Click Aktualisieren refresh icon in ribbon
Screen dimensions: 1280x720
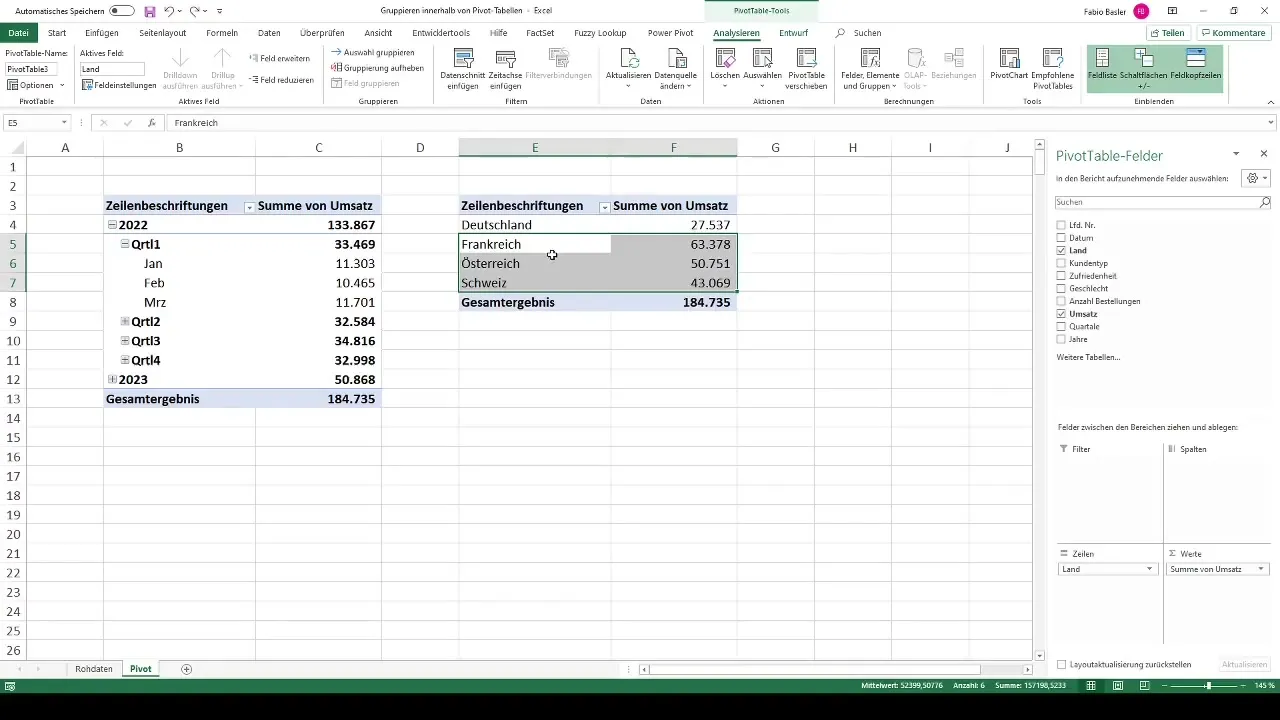click(628, 69)
